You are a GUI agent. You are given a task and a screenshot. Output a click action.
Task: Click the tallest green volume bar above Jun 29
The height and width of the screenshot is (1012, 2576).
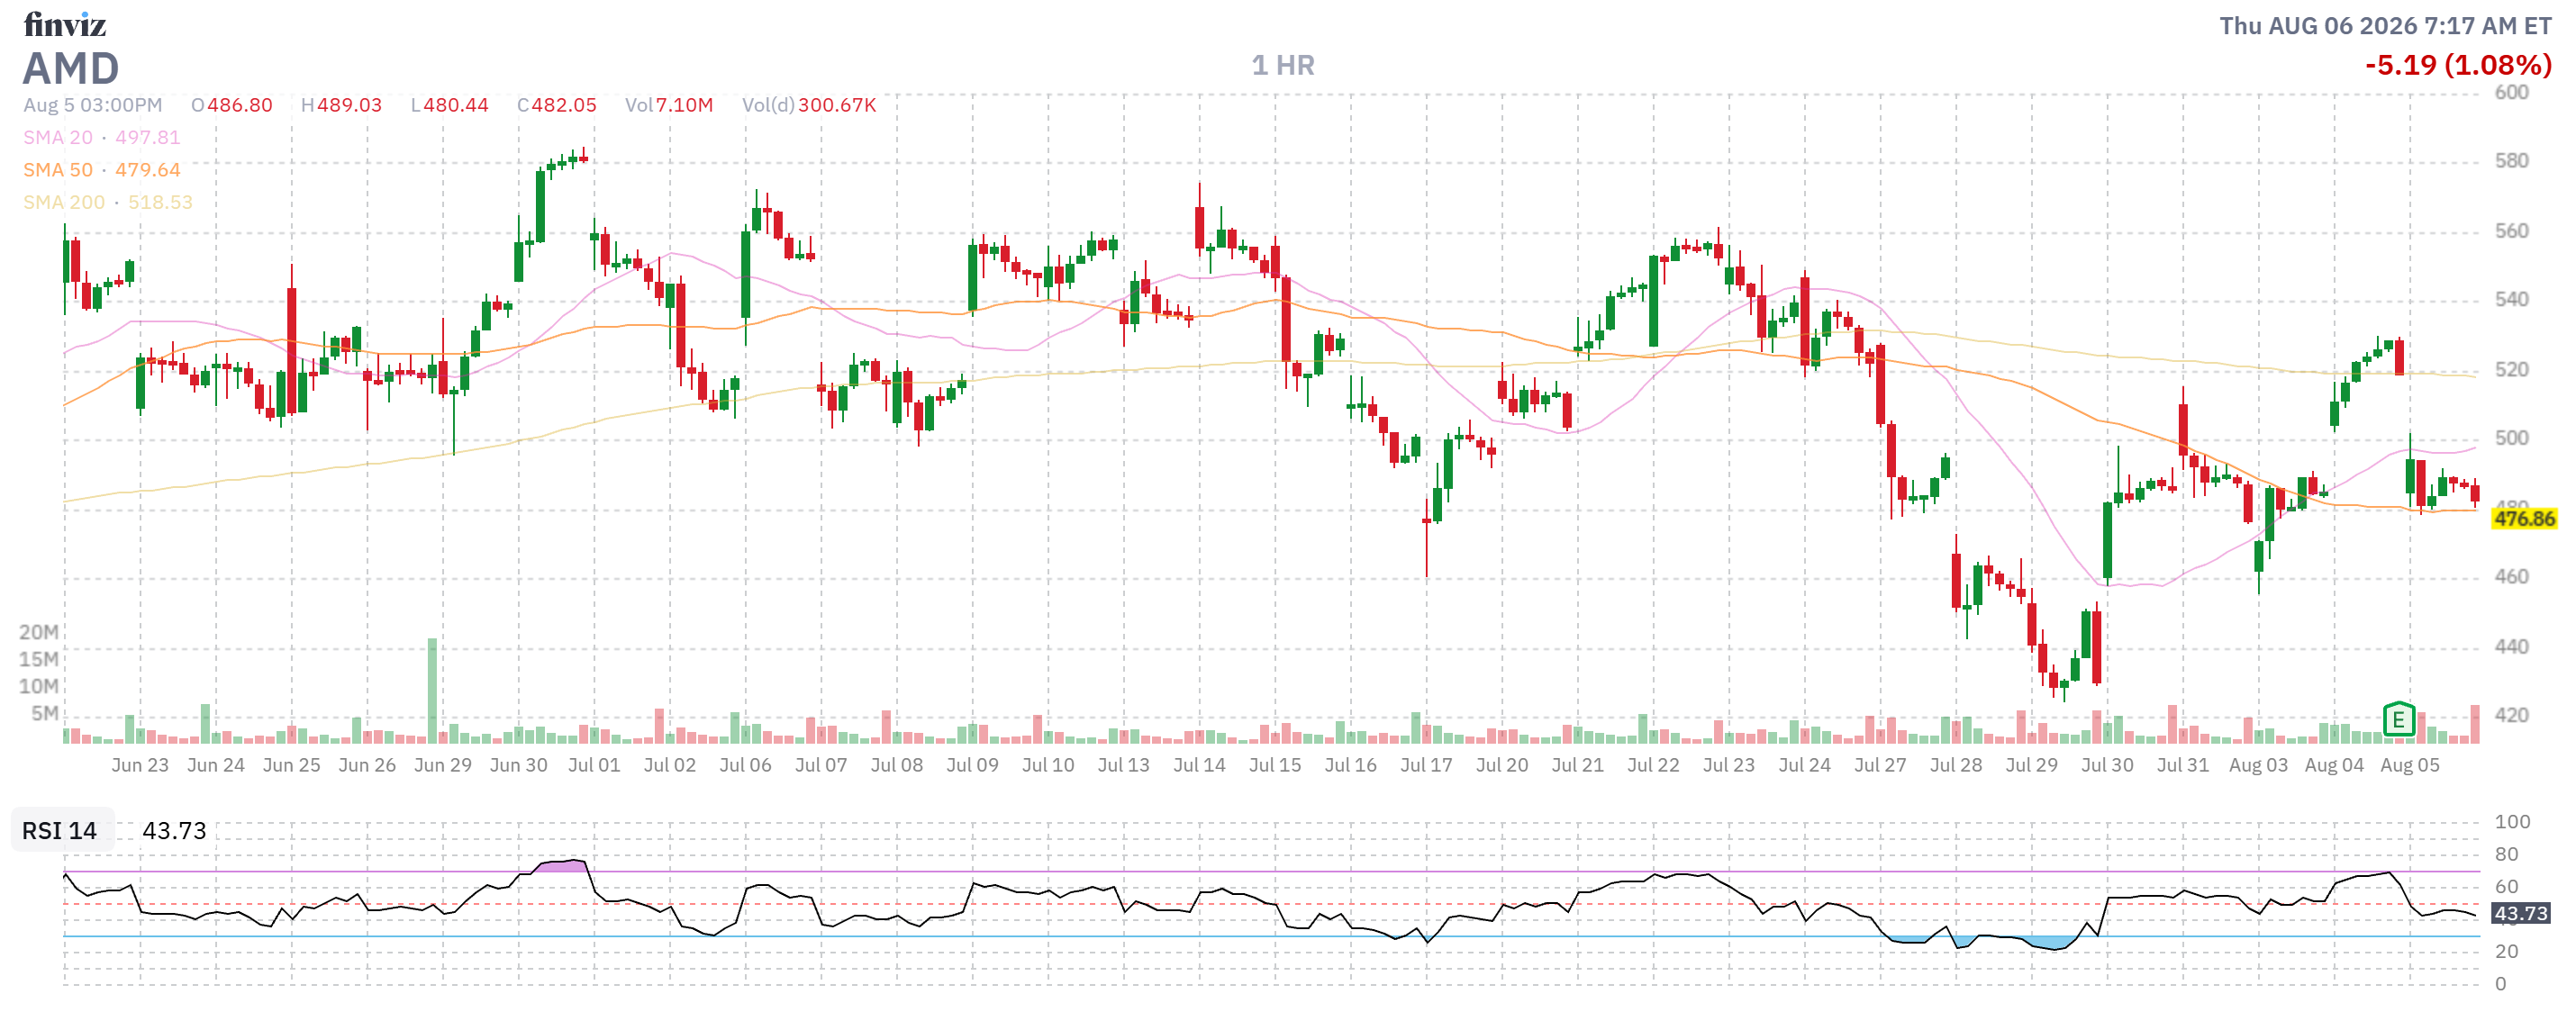(x=432, y=691)
